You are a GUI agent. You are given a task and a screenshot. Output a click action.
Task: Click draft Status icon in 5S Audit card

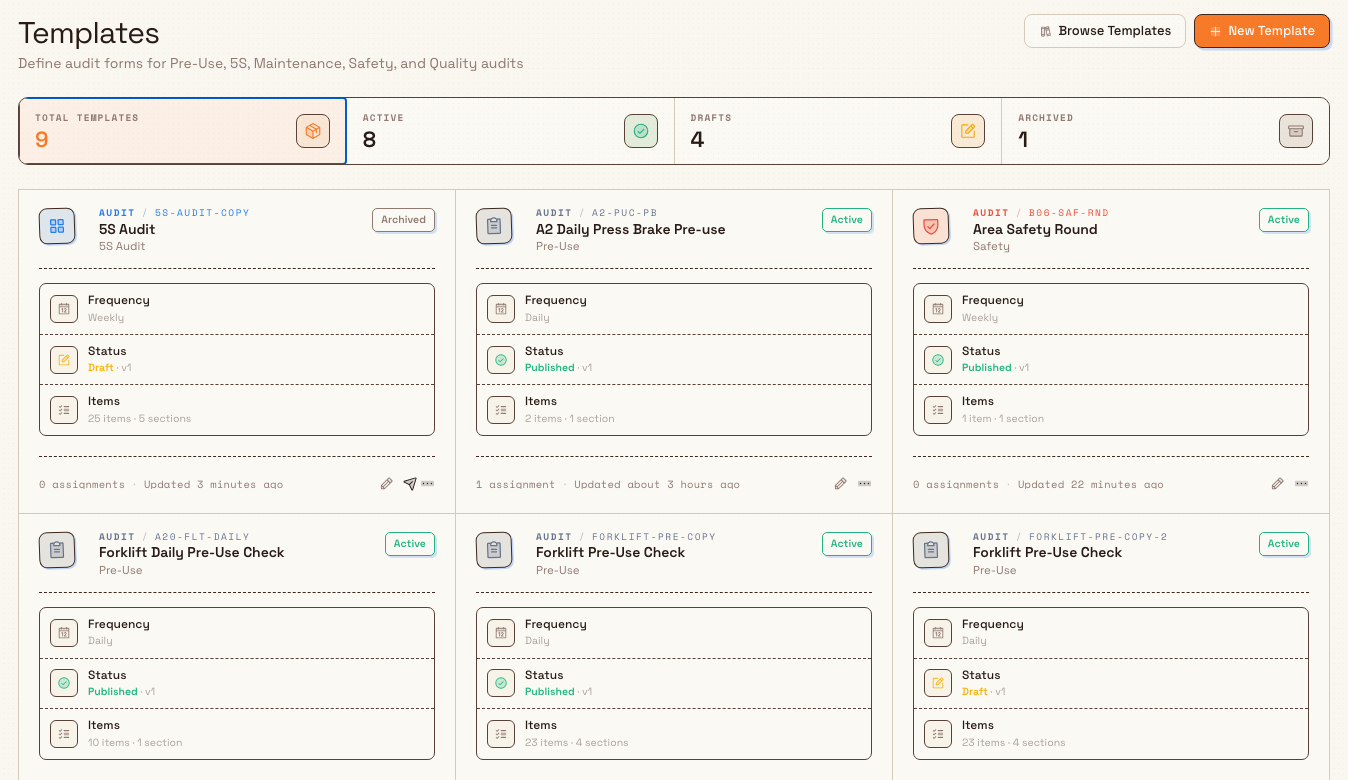pyautogui.click(x=64, y=360)
